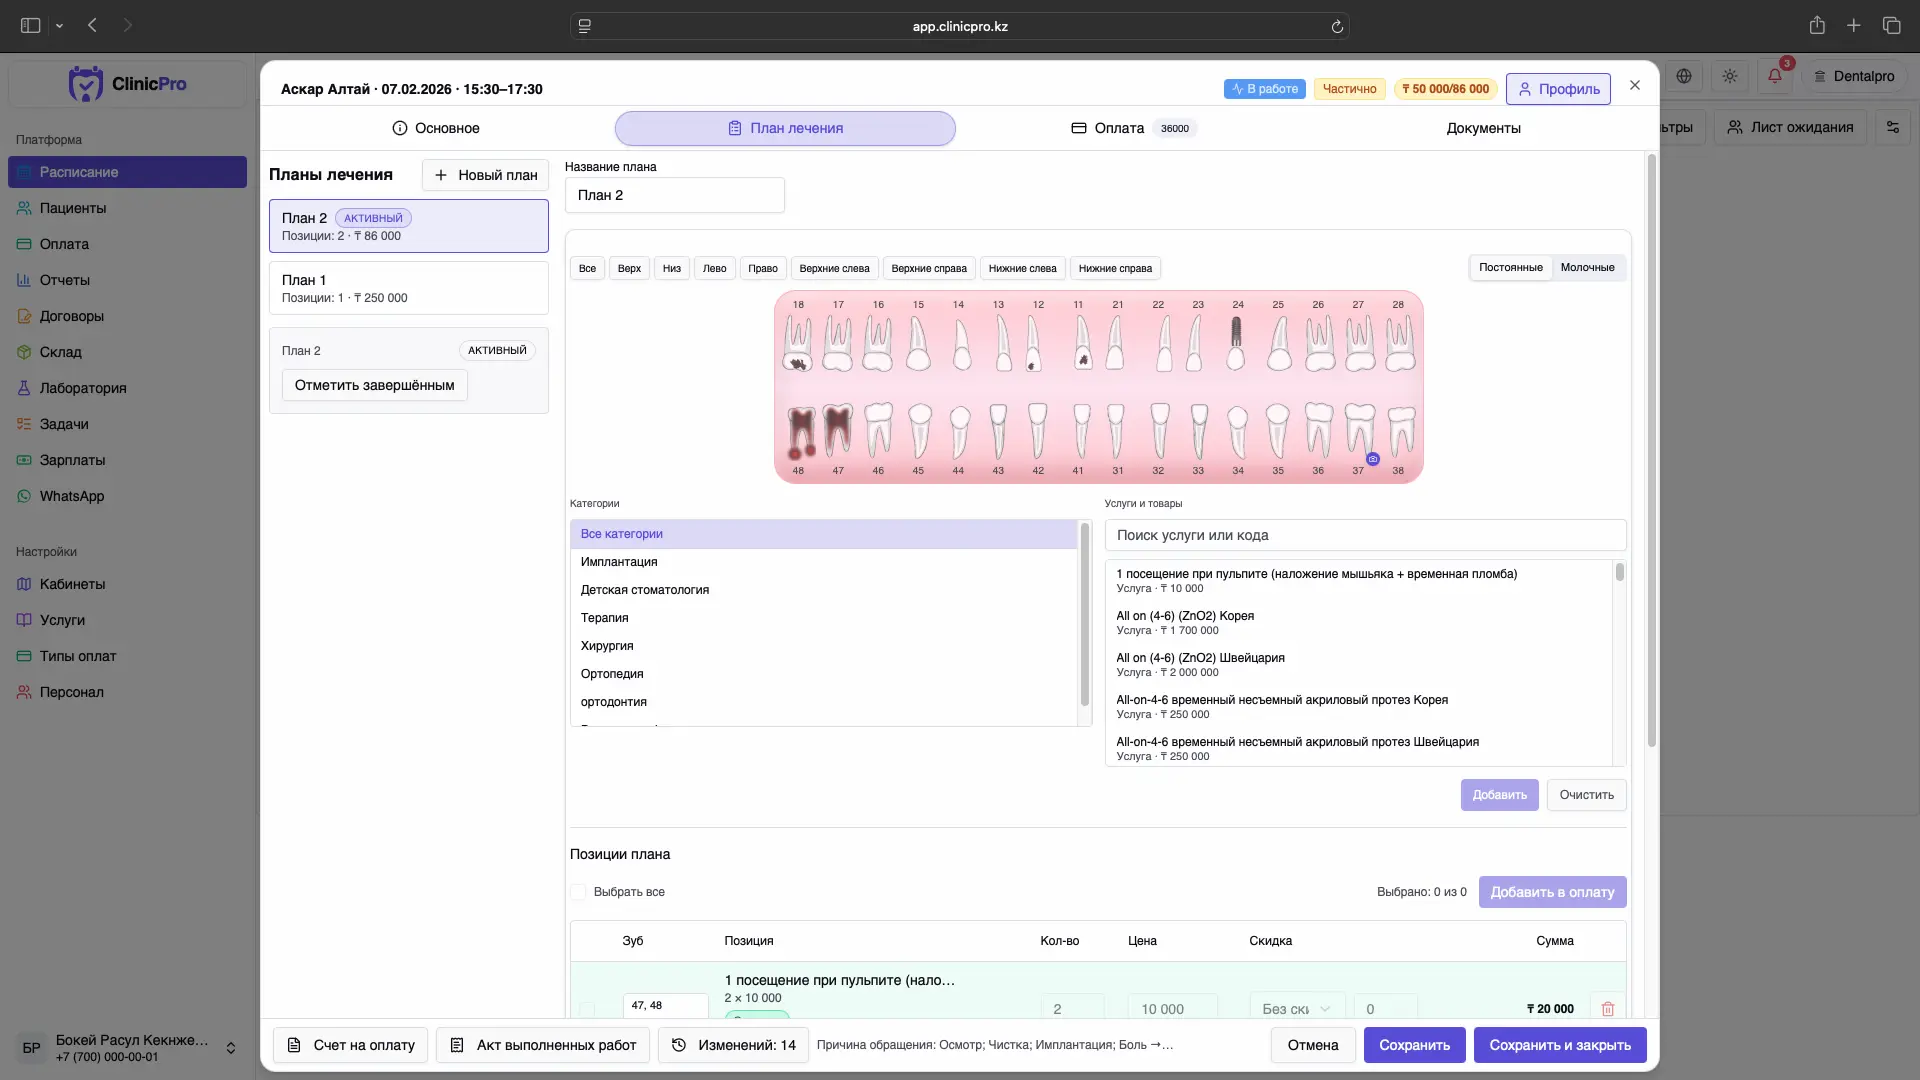Toggle the Верхние слева quadrant filter
Viewport: 1920px width, 1080px height.
(x=834, y=268)
